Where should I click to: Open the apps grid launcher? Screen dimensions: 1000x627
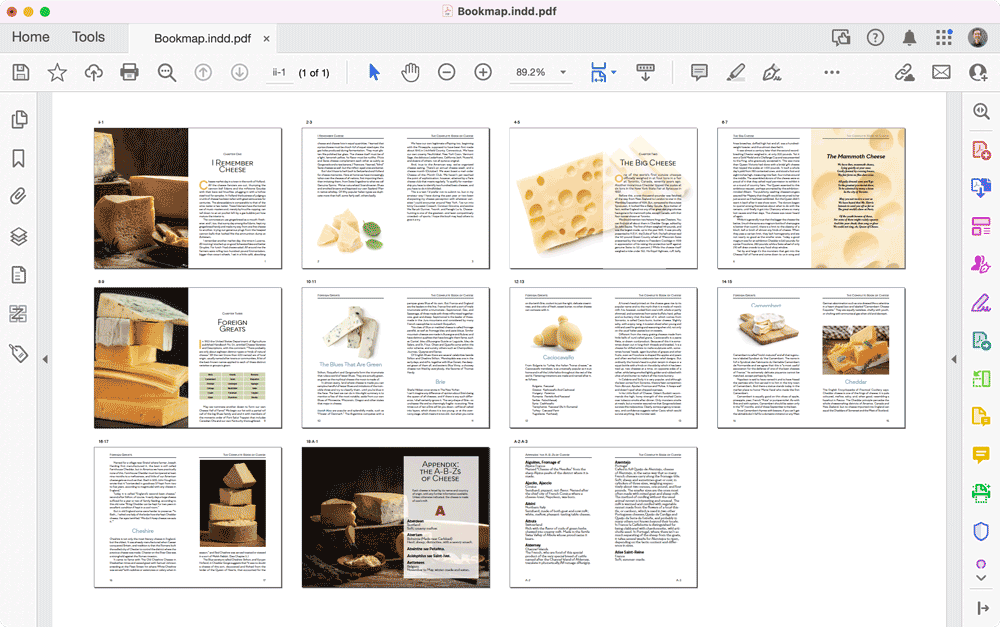(944, 38)
